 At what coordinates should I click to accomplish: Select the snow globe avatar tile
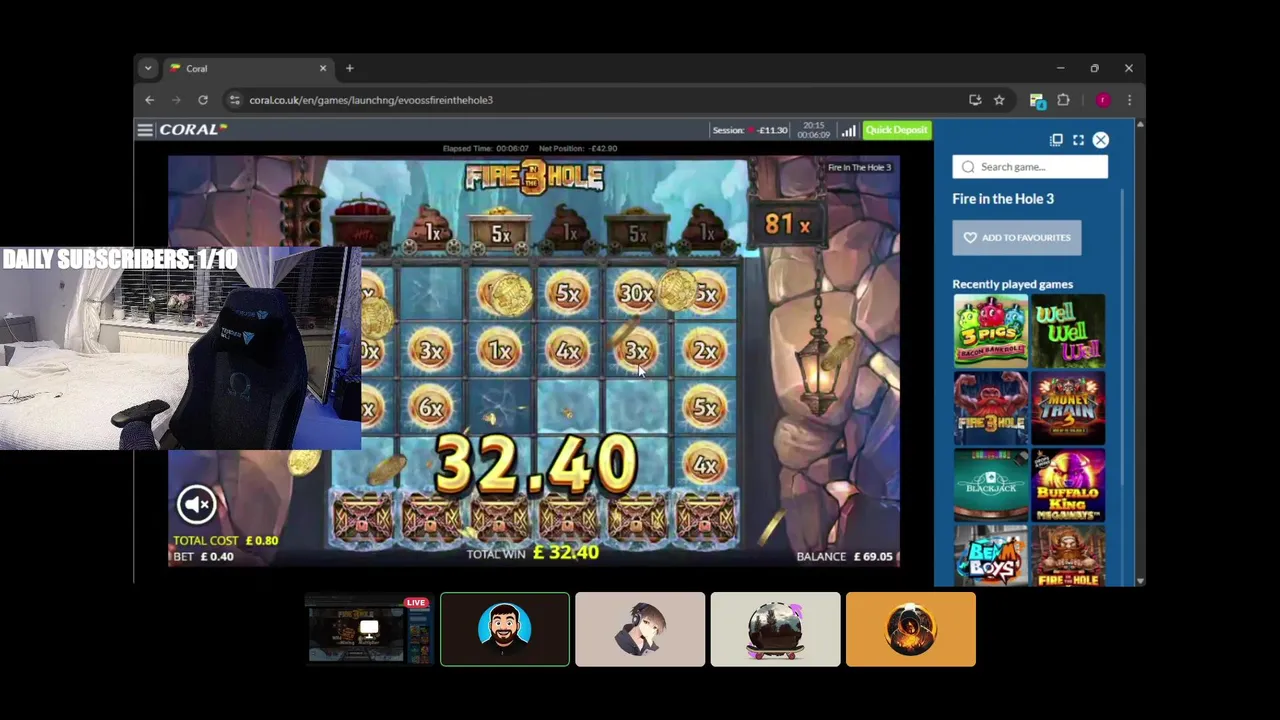[x=775, y=629]
